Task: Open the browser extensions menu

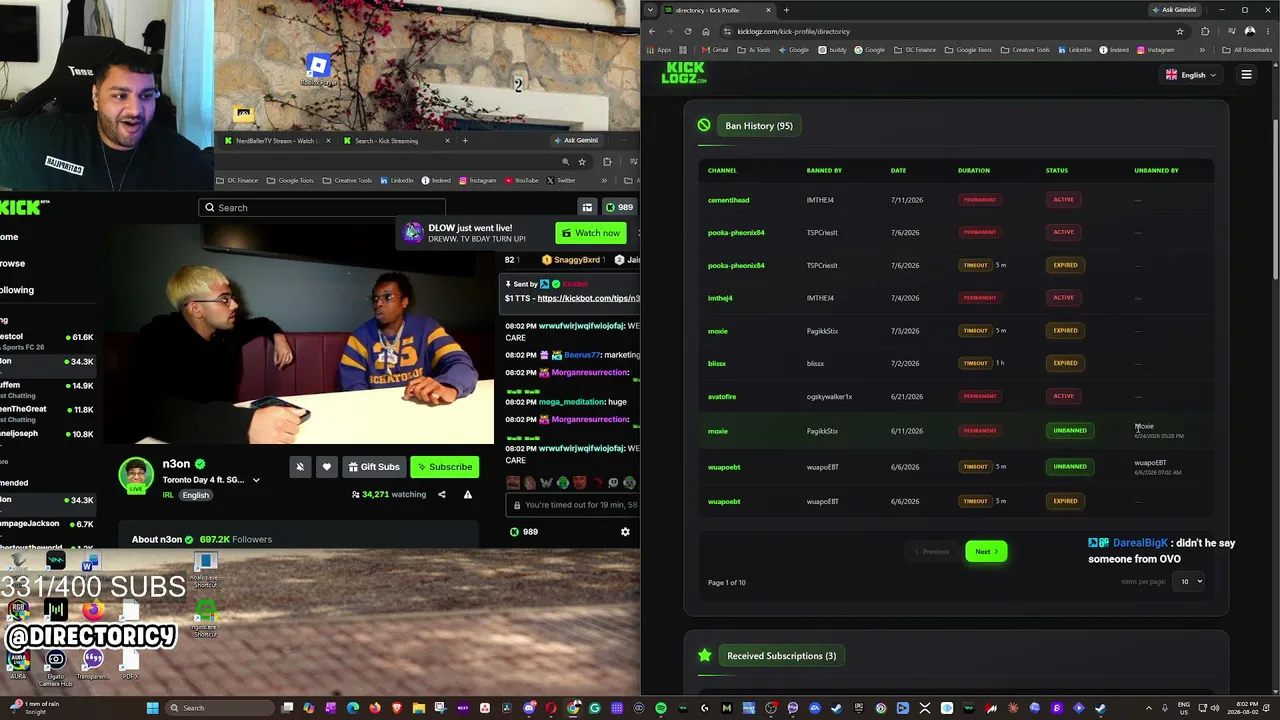Action: 1205,31
